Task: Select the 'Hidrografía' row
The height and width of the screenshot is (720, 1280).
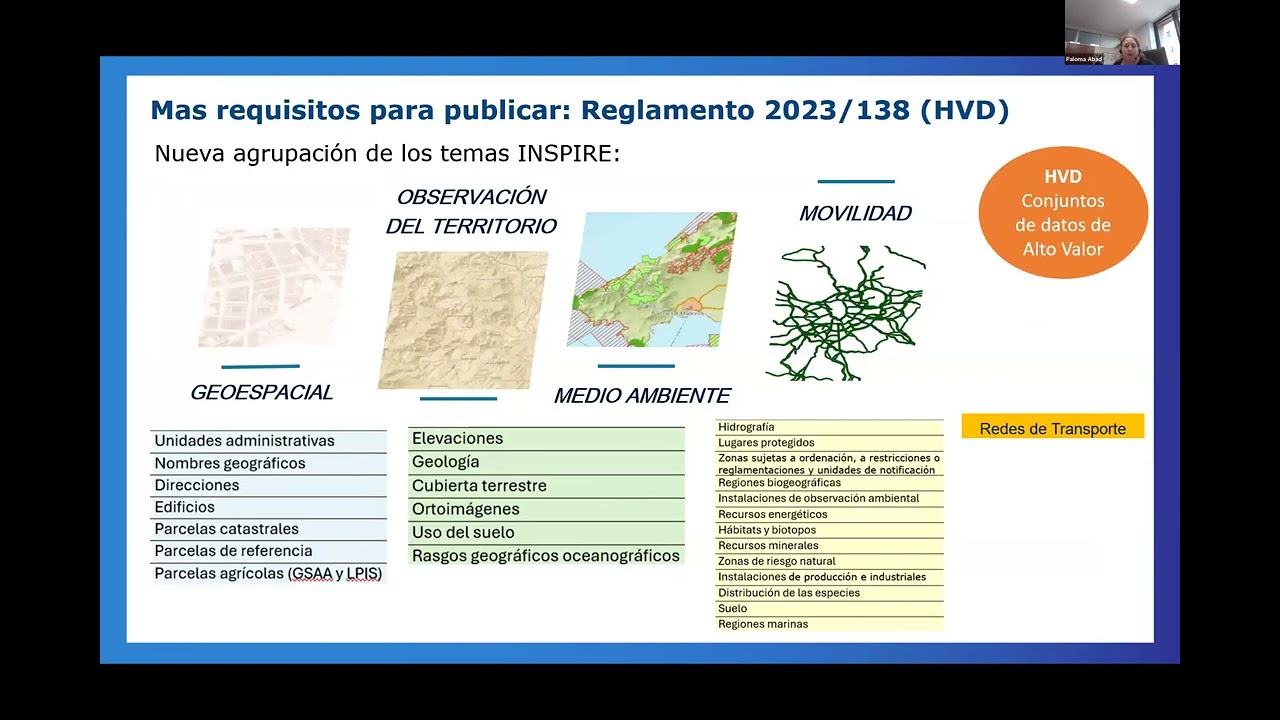Action: click(829, 427)
